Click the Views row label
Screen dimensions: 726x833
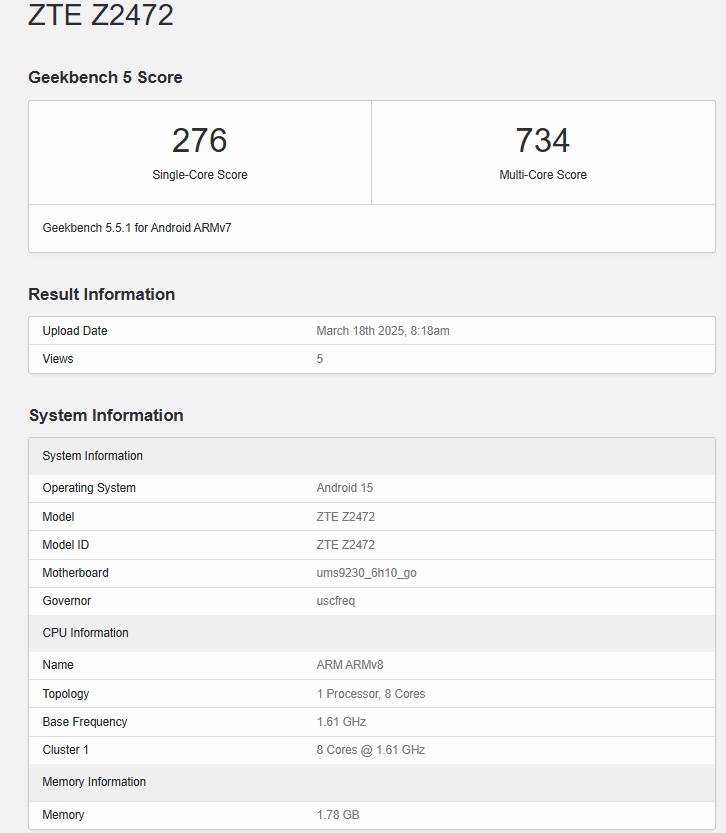click(x=58, y=359)
